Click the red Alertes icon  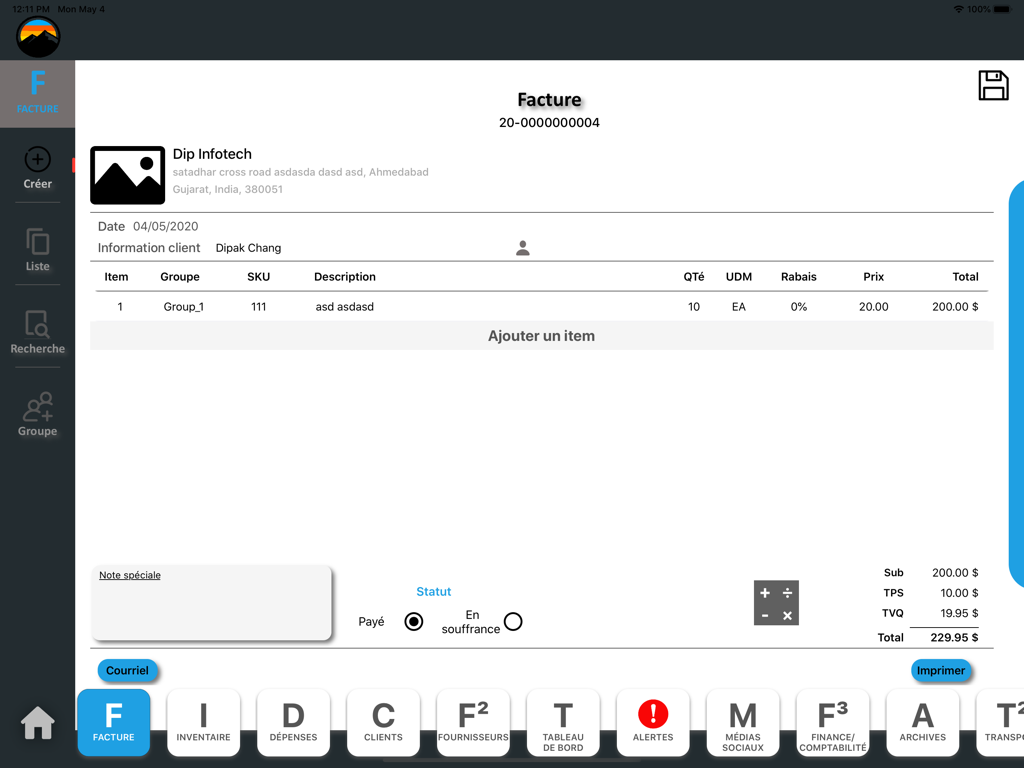653,722
